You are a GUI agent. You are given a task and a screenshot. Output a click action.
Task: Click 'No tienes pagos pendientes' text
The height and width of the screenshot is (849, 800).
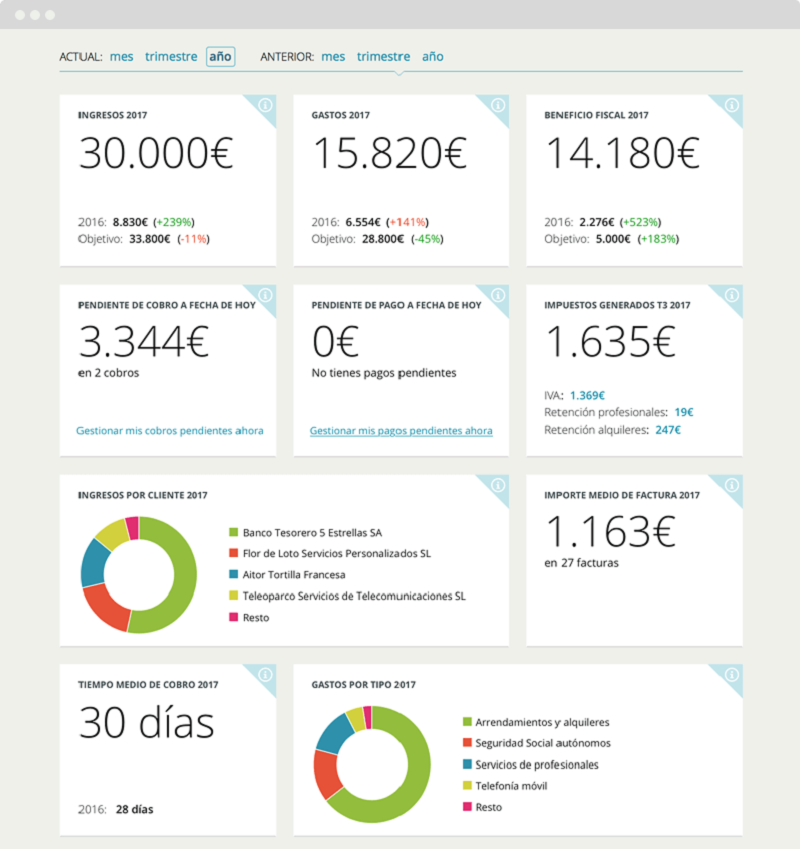tap(384, 373)
